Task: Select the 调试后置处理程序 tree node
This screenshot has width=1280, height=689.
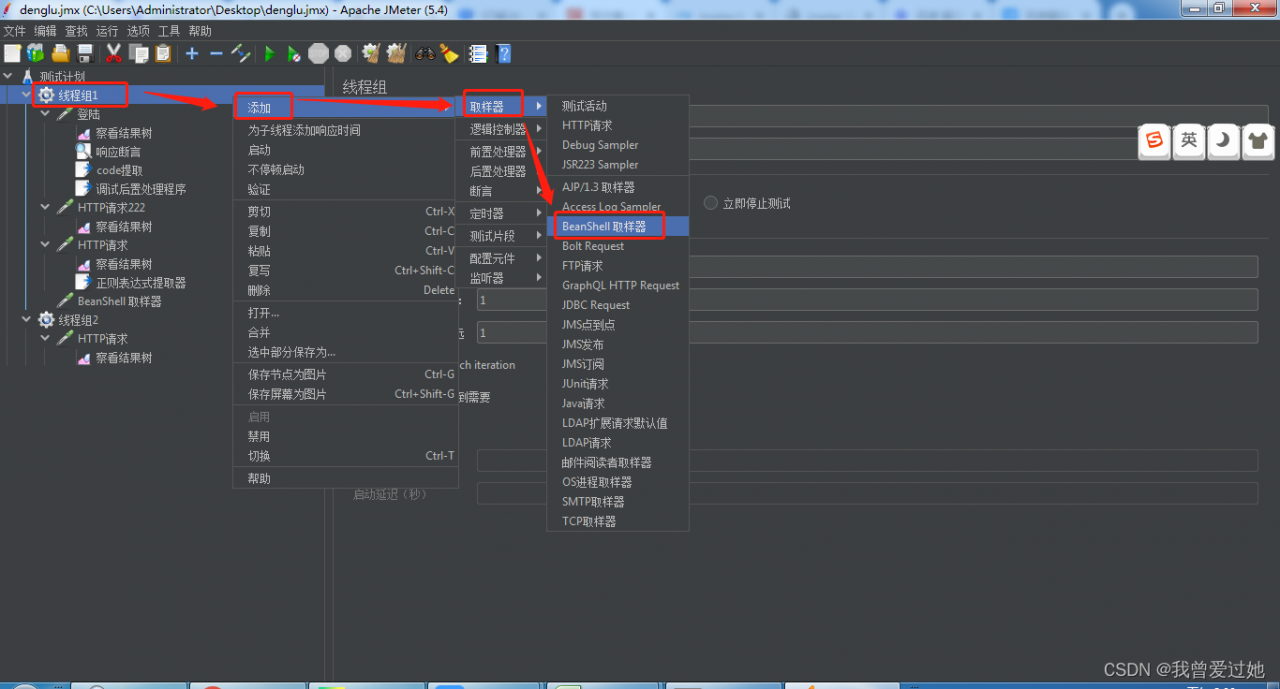Action: 141,189
